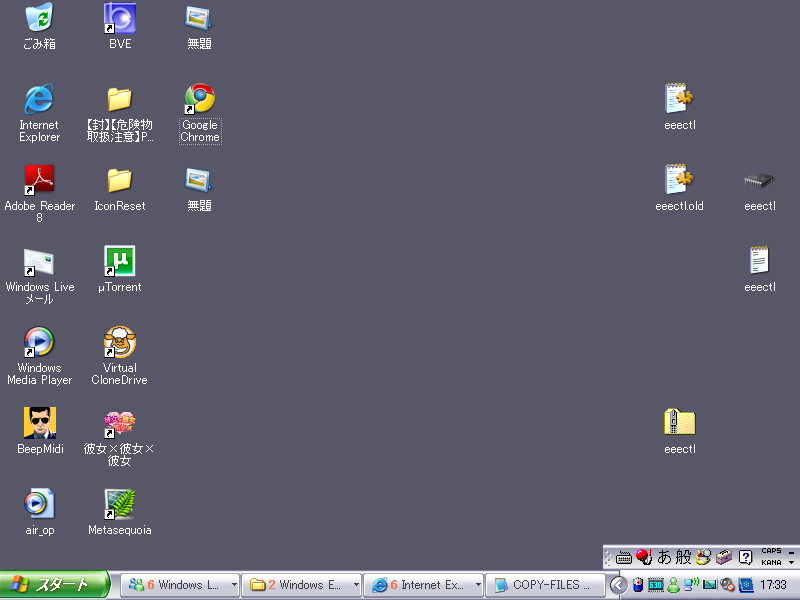800x600 pixels.
Task: Click the Internet Explorer taskbar group button
Action: click(x=418, y=585)
